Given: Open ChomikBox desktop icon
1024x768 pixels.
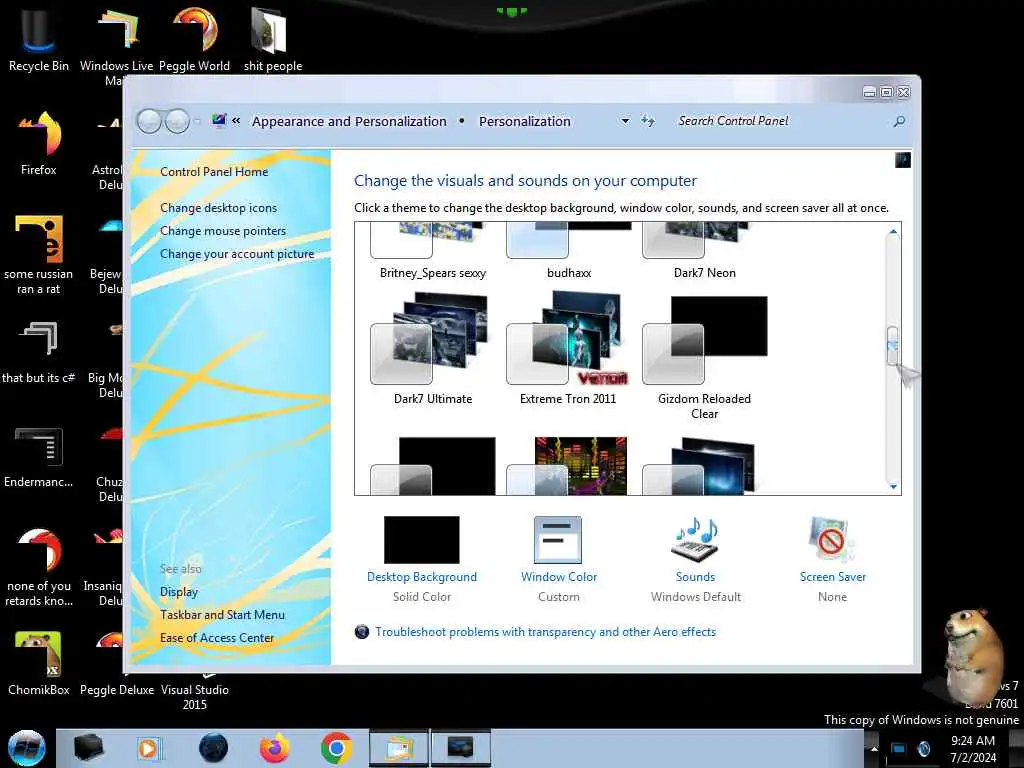Looking at the screenshot, I should [39, 663].
